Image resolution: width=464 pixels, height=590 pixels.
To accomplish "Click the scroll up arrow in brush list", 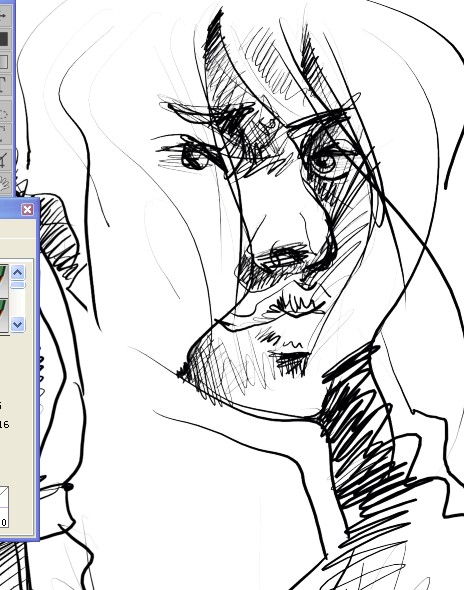I will (18, 272).
